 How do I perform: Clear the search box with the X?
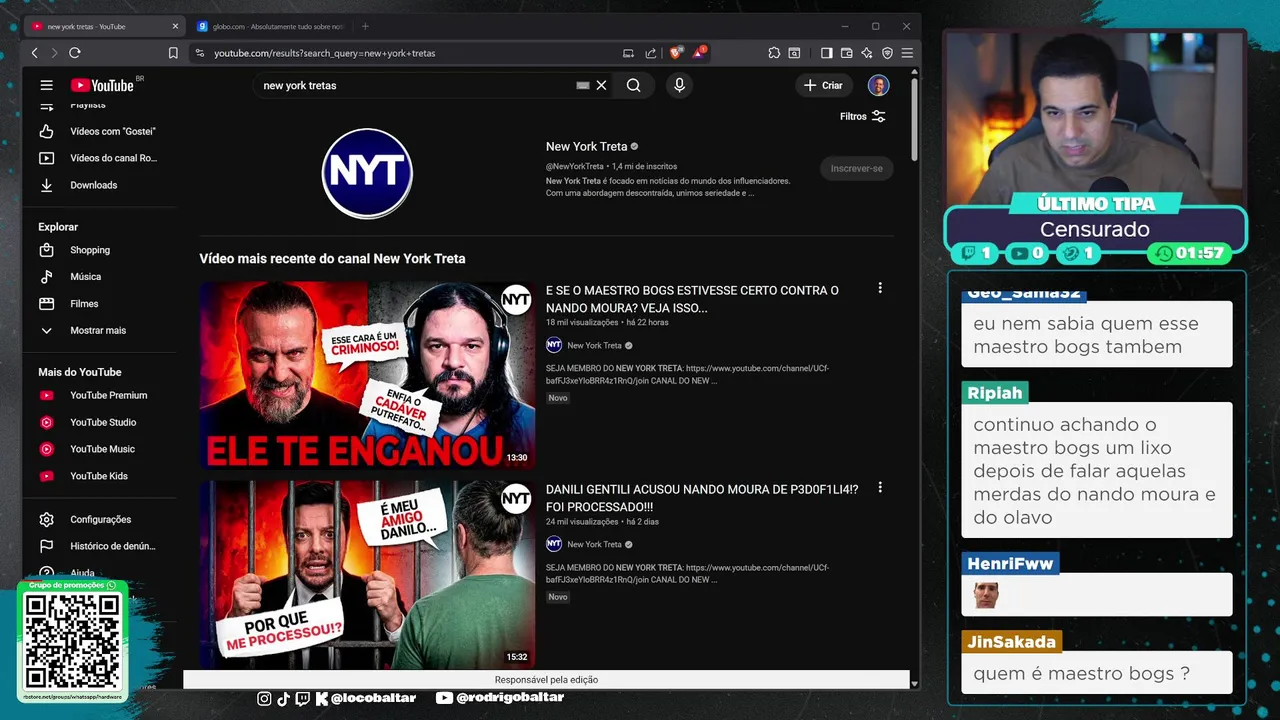601,85
